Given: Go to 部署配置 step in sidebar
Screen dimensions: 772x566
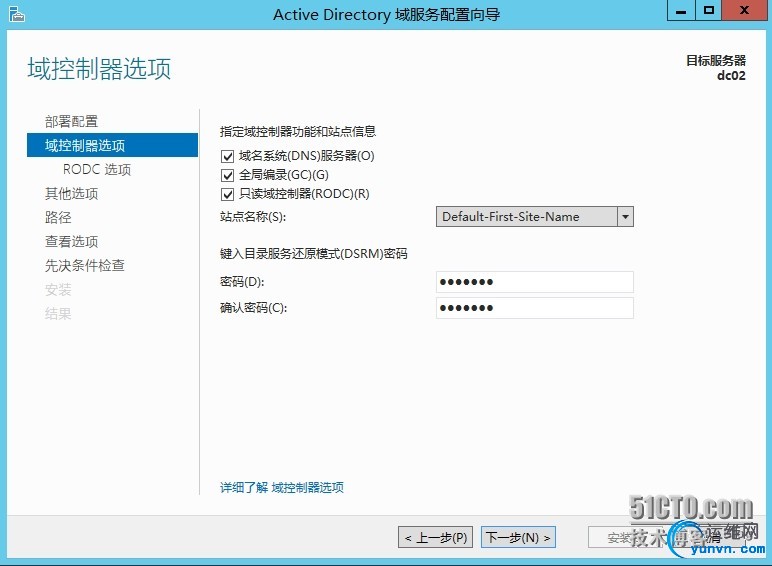Looking at the screenshot, I should pos(71,121).
